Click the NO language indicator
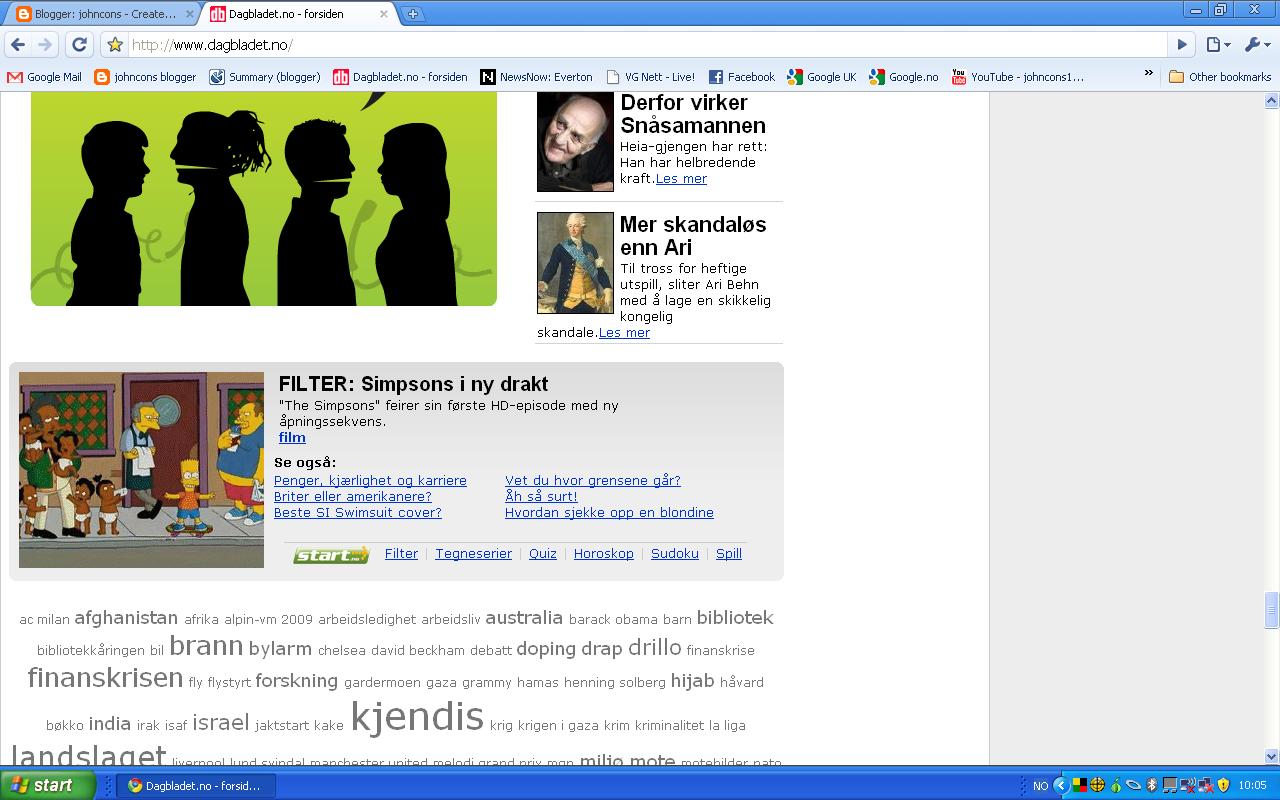 [1040, 786]
